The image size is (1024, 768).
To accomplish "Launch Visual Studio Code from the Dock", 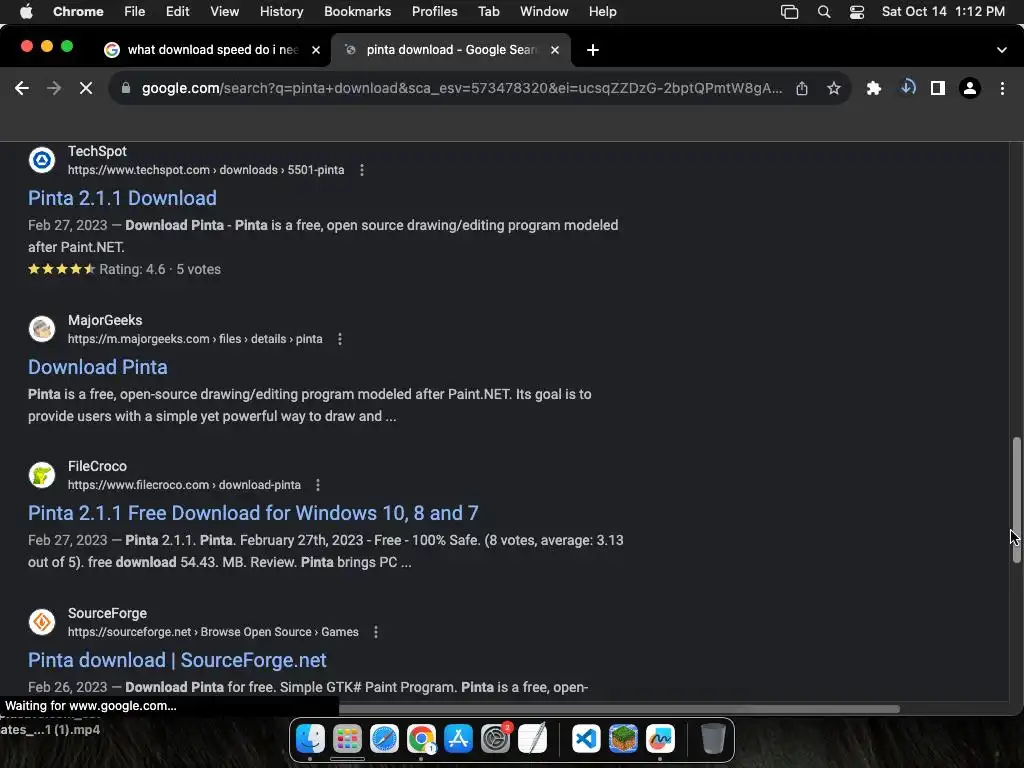I will [586, 739].
